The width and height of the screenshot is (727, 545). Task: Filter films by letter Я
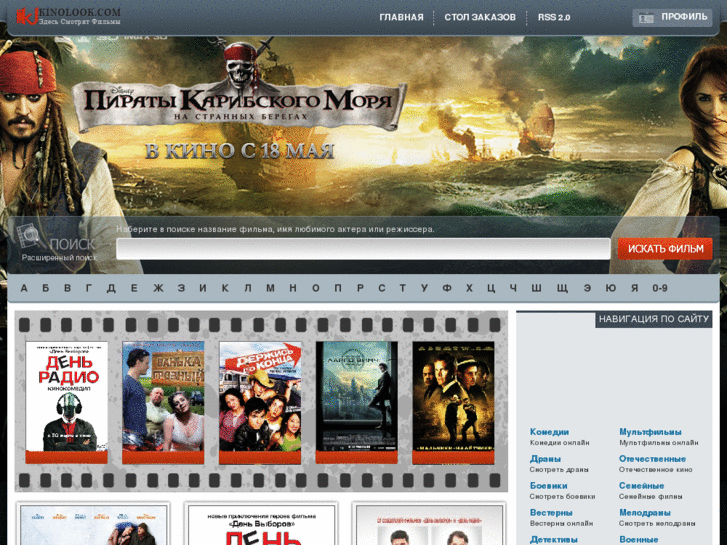point(635,289)
